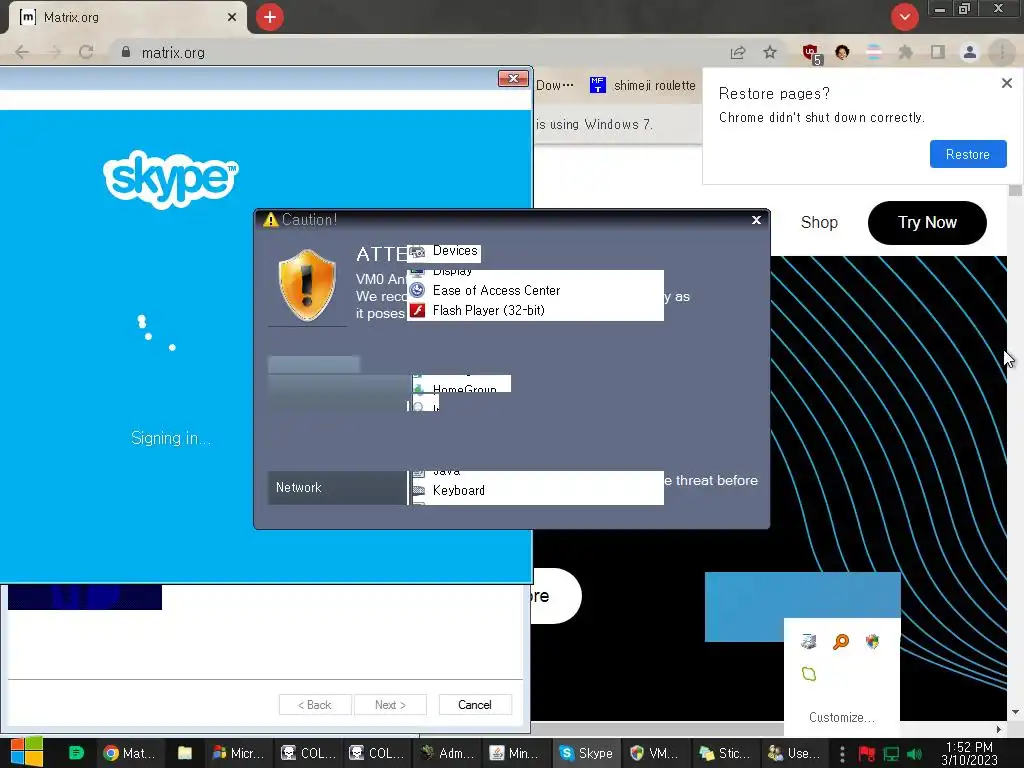Viewport: 1024px width, 768px height.
Task: Close the Matrix.org tab
Action: coord(232,17)
